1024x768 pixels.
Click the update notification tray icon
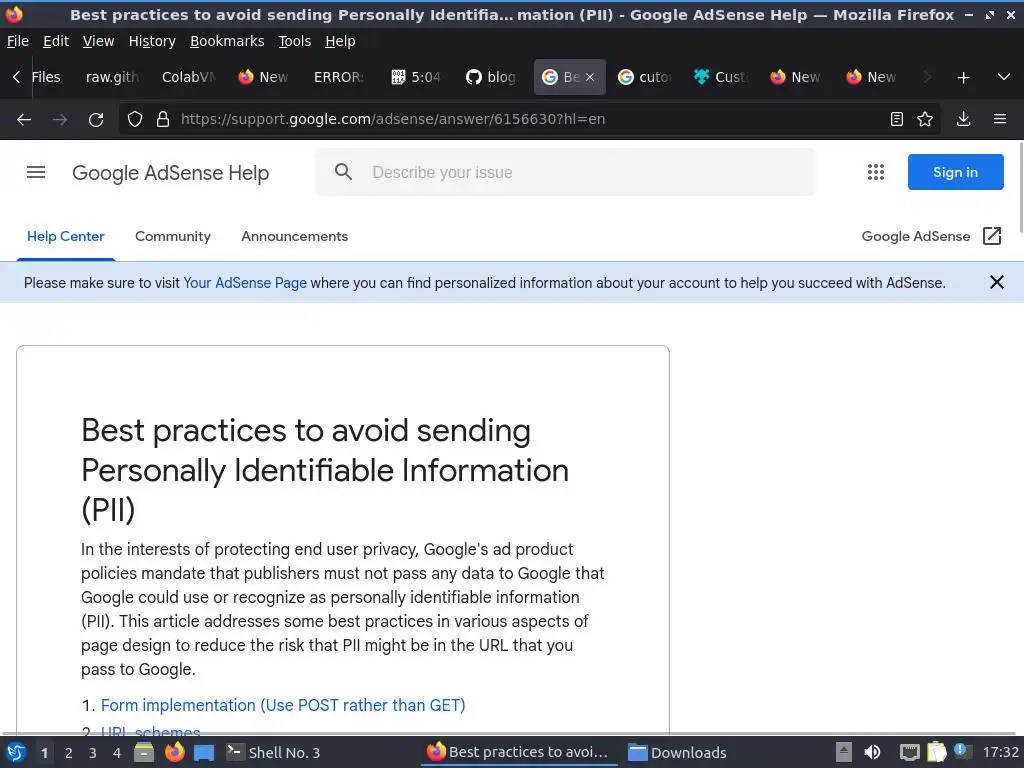tap(961, 751)
